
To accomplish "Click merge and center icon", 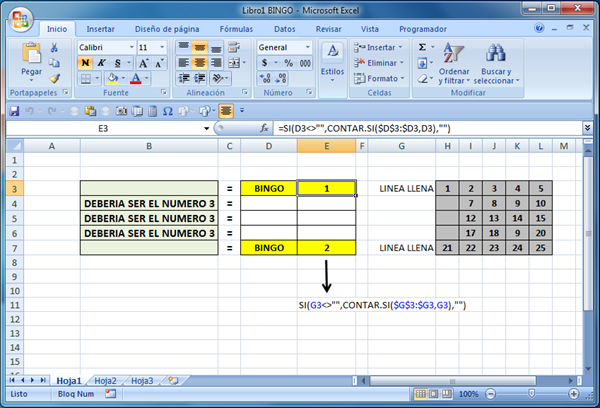I will 234,63.
